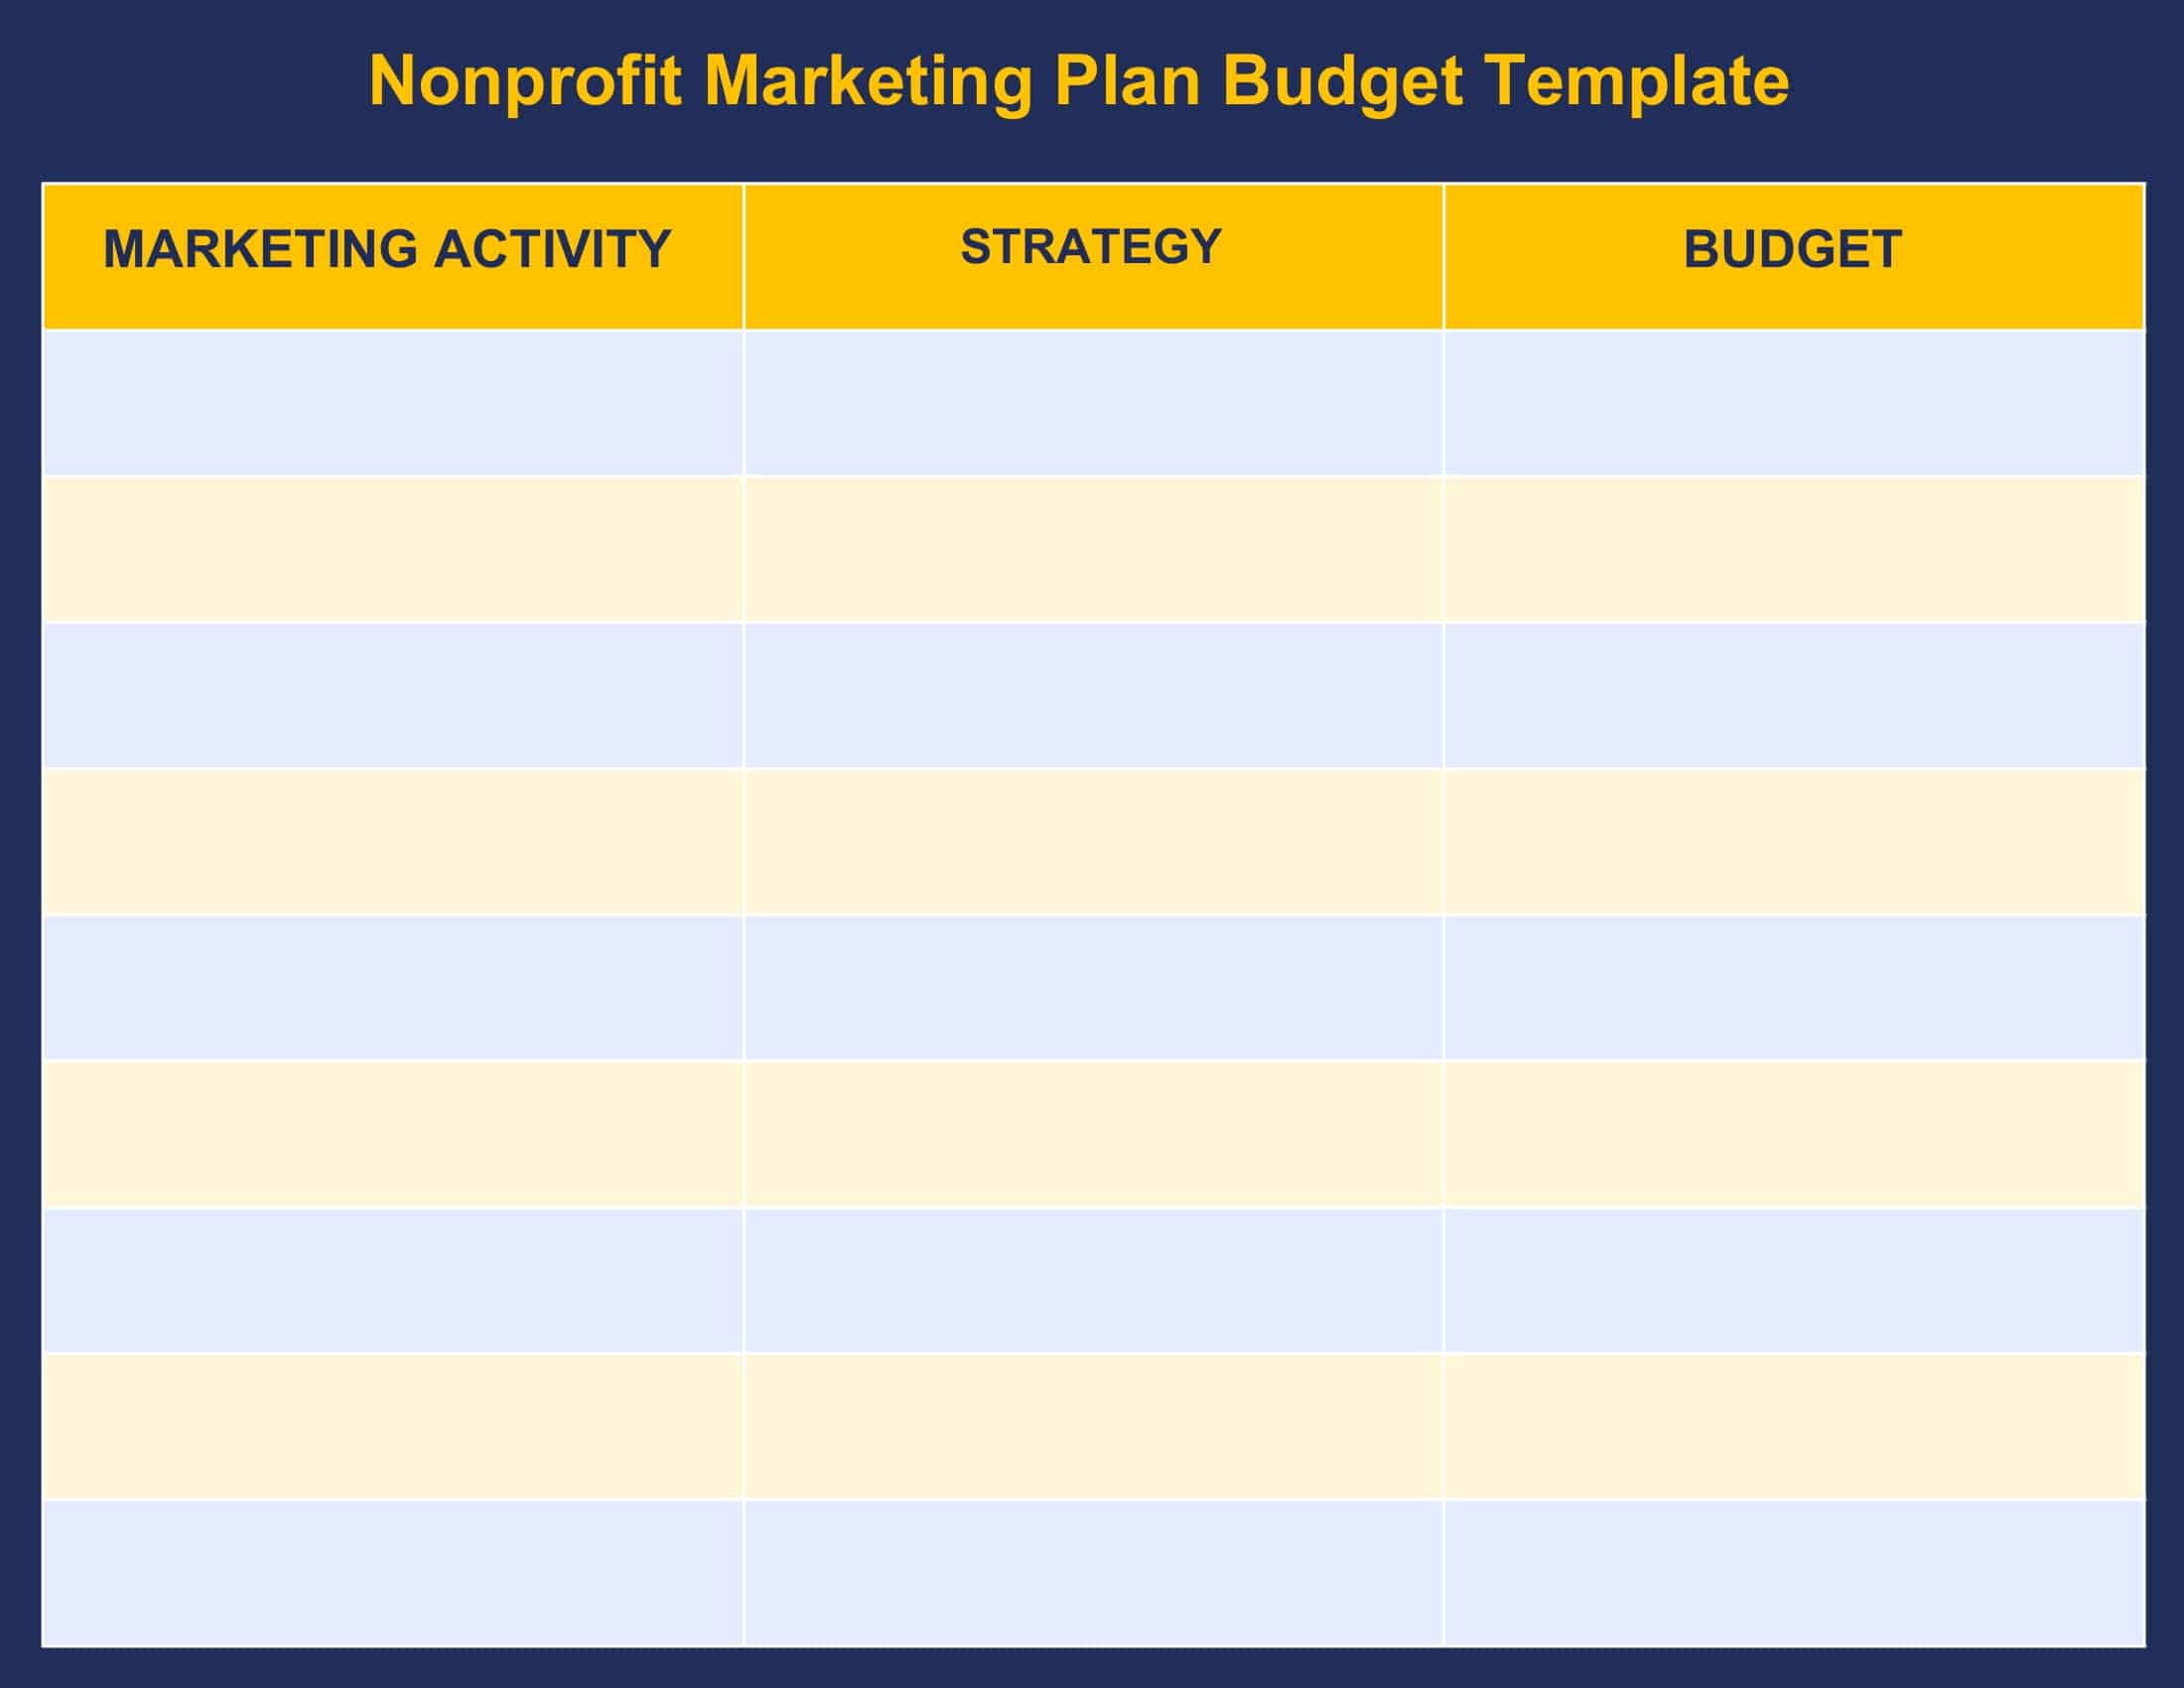Click sixth row cell under Strategy
This screenshot has width=2184, height=1688.
(x=1093, y=1134)
